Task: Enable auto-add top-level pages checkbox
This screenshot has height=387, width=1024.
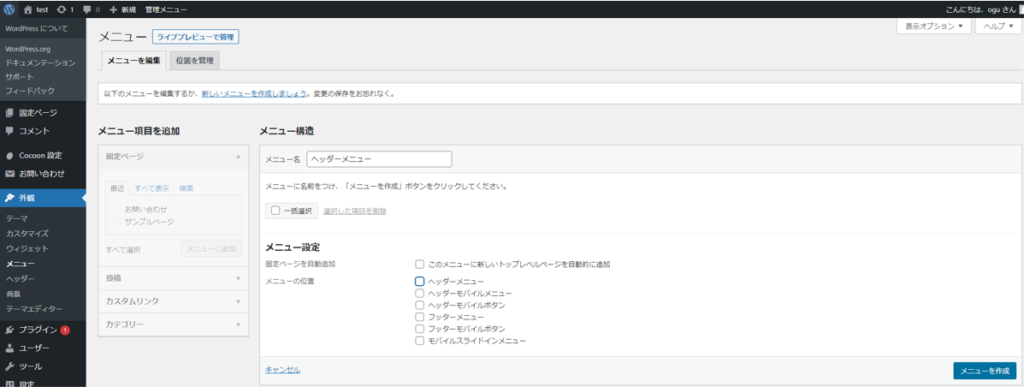Action: click(x=420, y=264)
